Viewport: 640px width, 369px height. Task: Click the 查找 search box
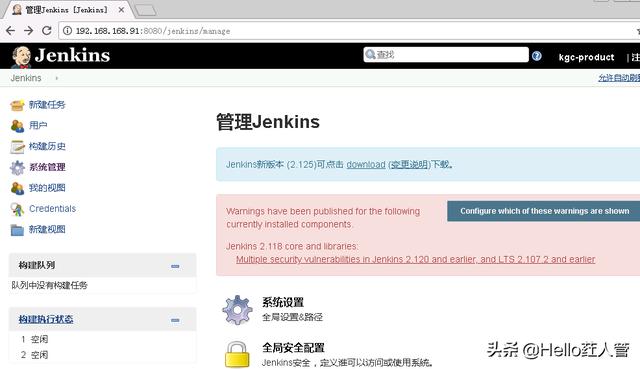446,54
